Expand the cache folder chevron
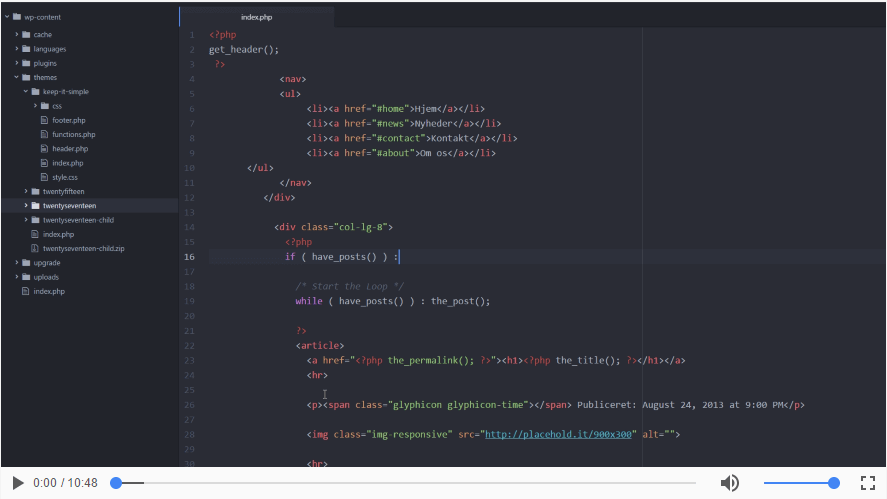The height and width of the screenshot is (499, 887). (x=17, y=35)
